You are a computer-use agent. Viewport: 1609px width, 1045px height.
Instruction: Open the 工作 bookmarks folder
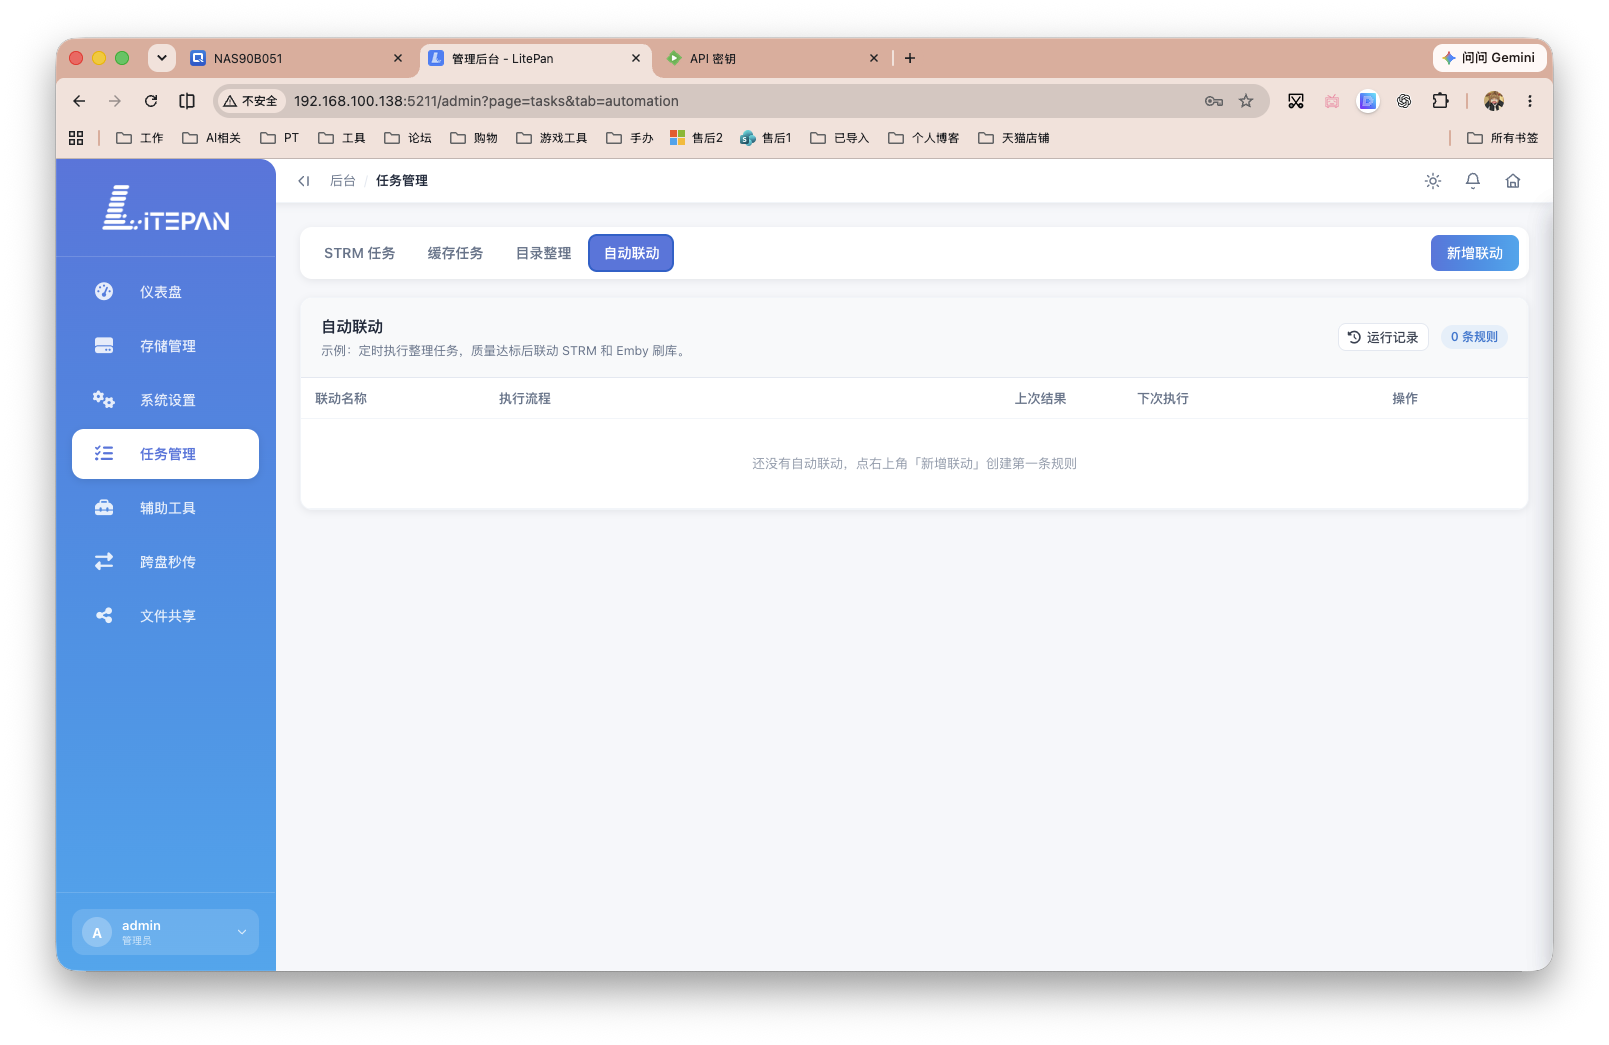coord(140,138)
